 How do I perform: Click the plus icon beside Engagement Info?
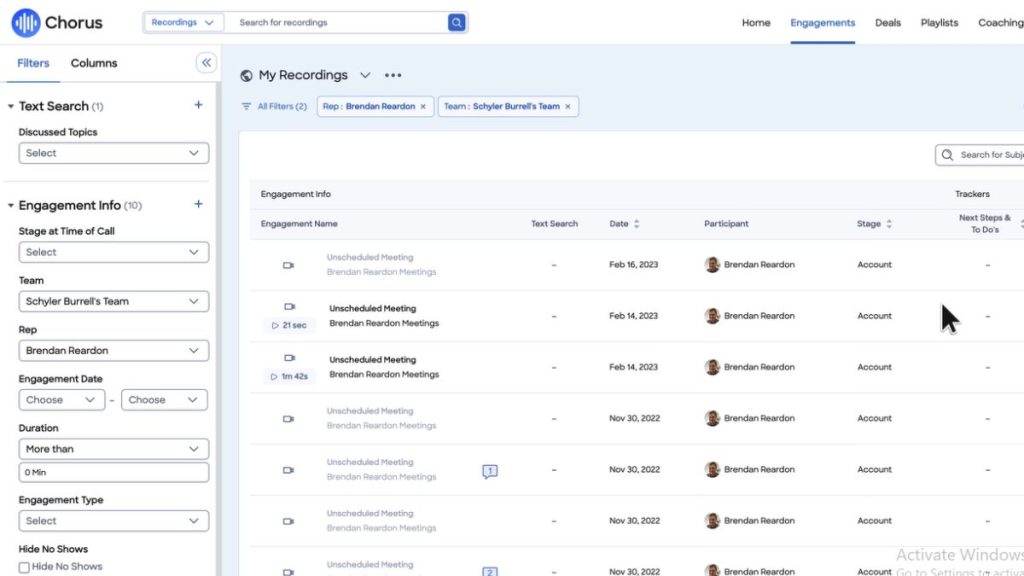click(198, 204)
